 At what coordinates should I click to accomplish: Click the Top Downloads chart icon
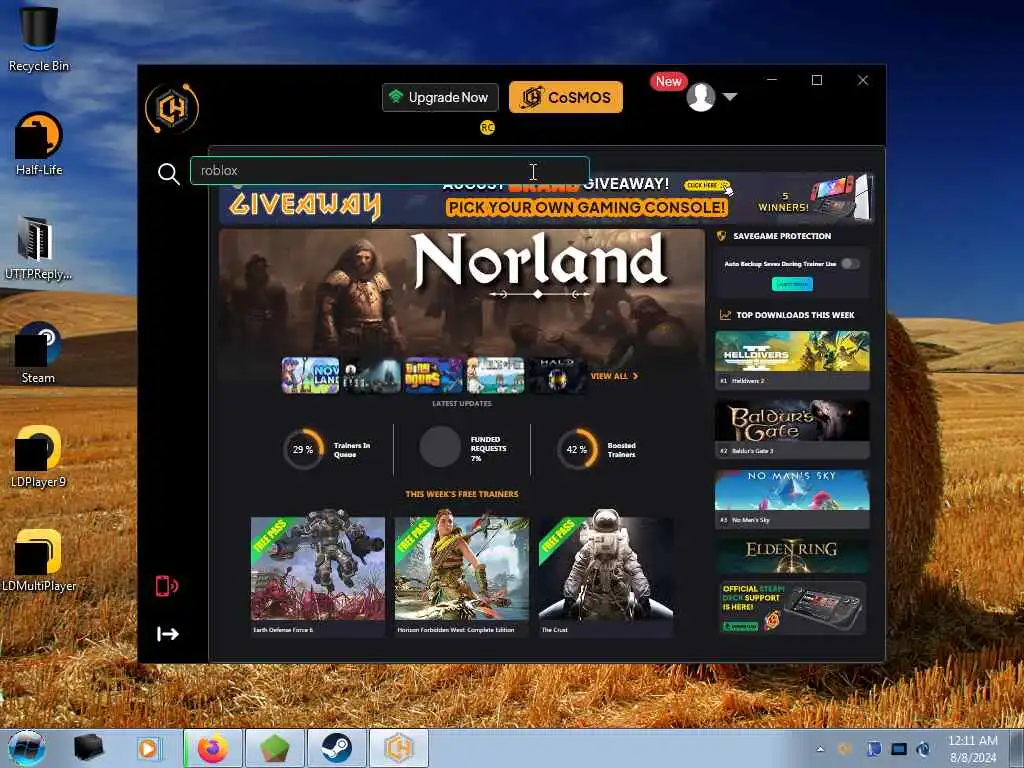(725, 315)
